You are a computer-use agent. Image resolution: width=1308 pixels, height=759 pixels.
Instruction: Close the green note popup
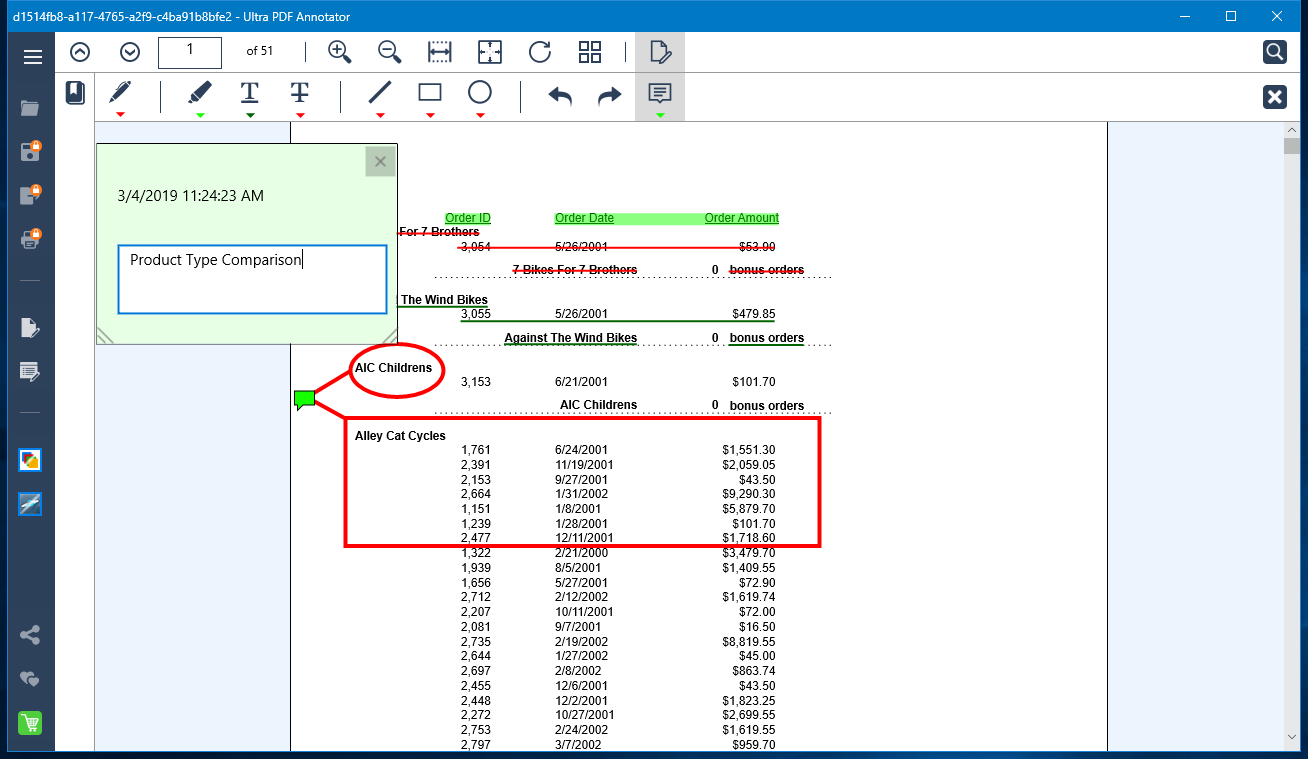tap(380, 161)
